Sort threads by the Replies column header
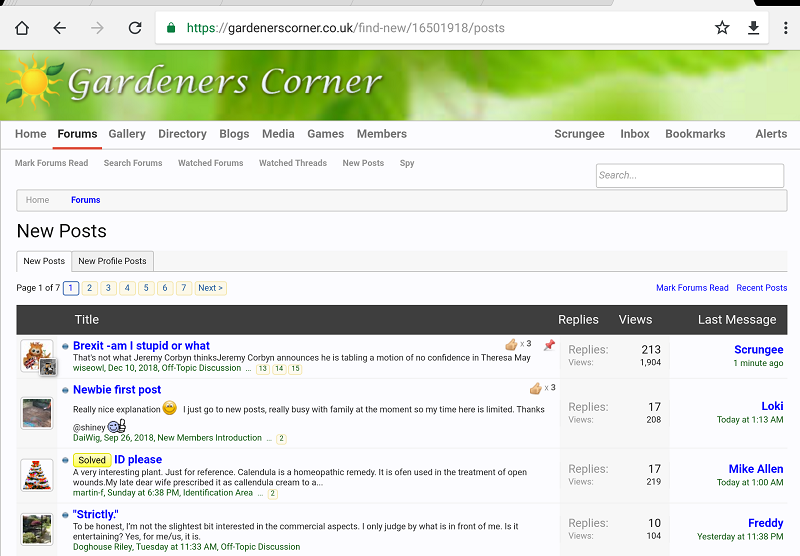 coord(578,320)
